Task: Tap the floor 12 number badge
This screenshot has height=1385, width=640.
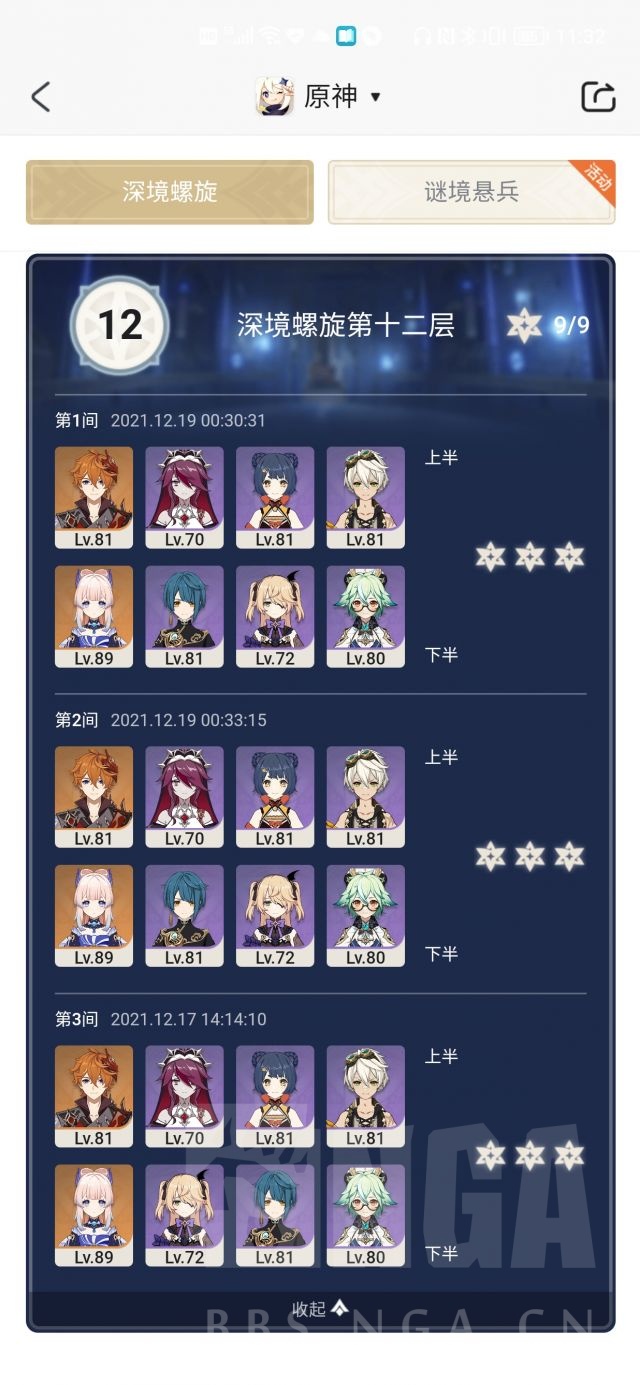Action: (120, 325)
